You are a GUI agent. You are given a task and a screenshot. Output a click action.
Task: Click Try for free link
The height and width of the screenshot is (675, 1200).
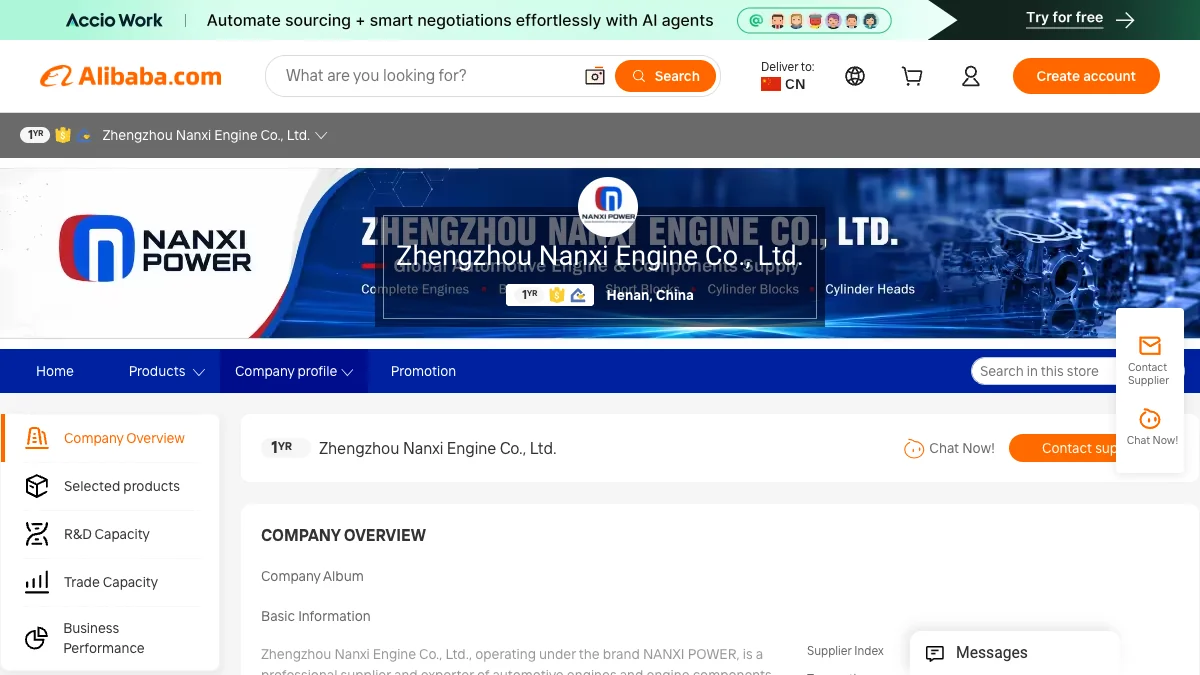click(1064, 18)
